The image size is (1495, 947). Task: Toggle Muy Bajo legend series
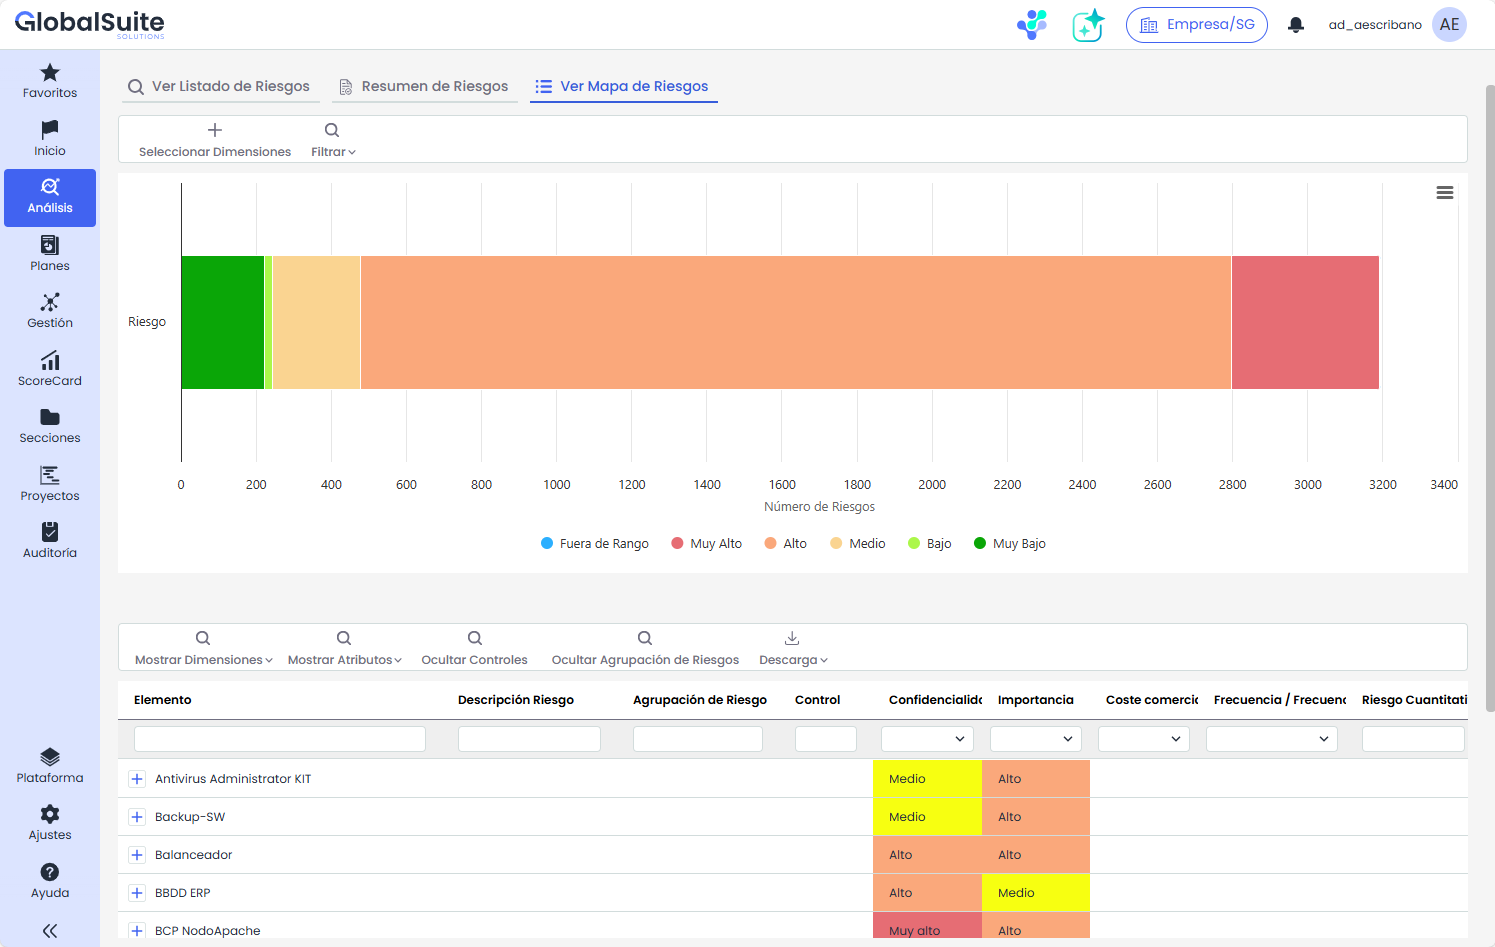[x=1010, y=543]
